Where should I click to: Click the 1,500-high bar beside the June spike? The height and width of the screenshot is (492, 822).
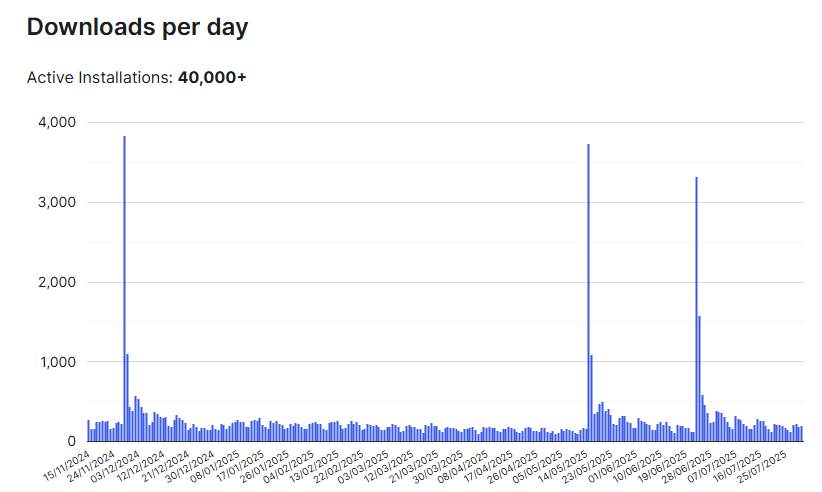(x=699, y=380)
